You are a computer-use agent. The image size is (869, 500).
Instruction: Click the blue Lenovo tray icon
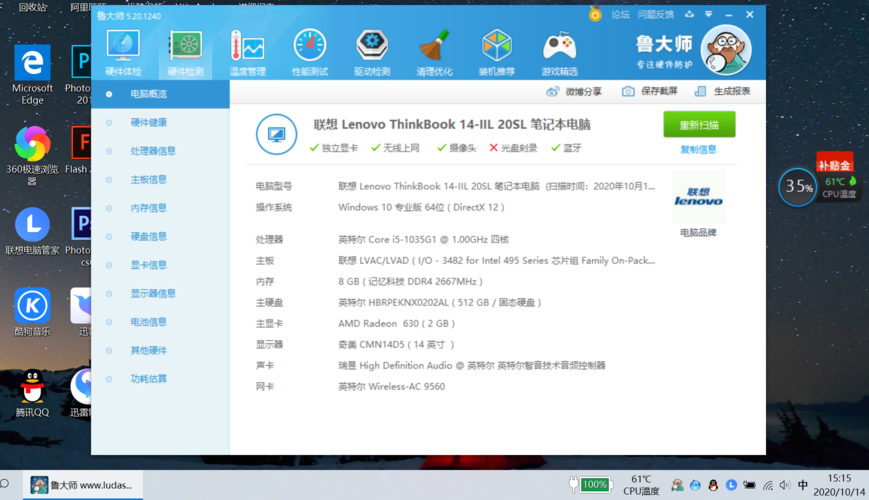(732, 485)
